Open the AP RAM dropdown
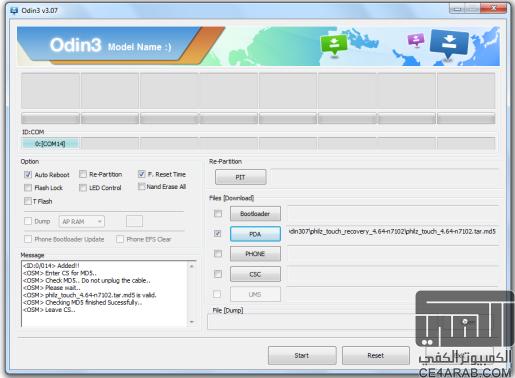 click(x=82, y=221)
